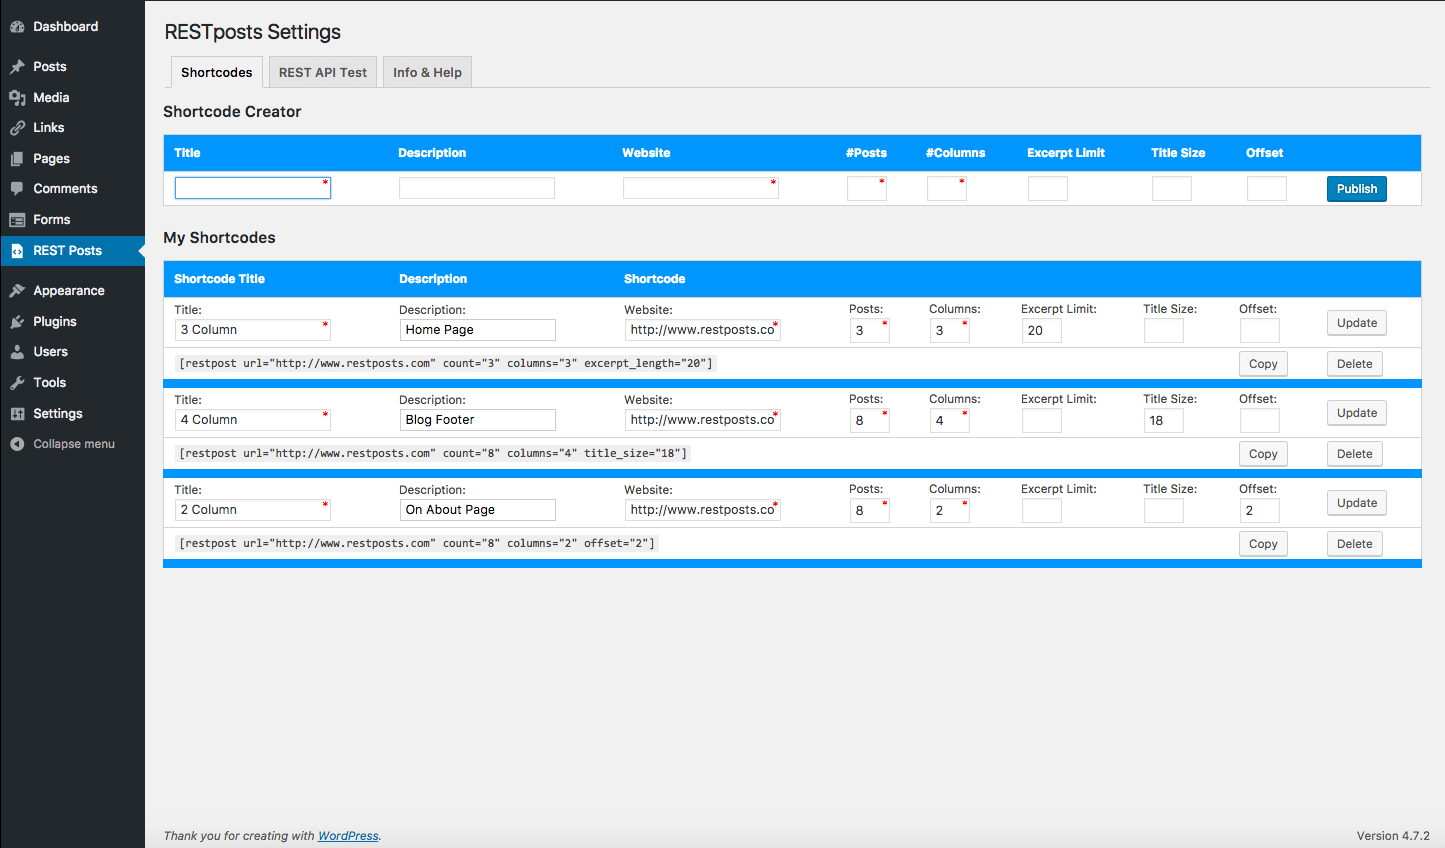Go to Media in sidebar
The height and width of the screenshot is (848, 1445).
(72, 98)
